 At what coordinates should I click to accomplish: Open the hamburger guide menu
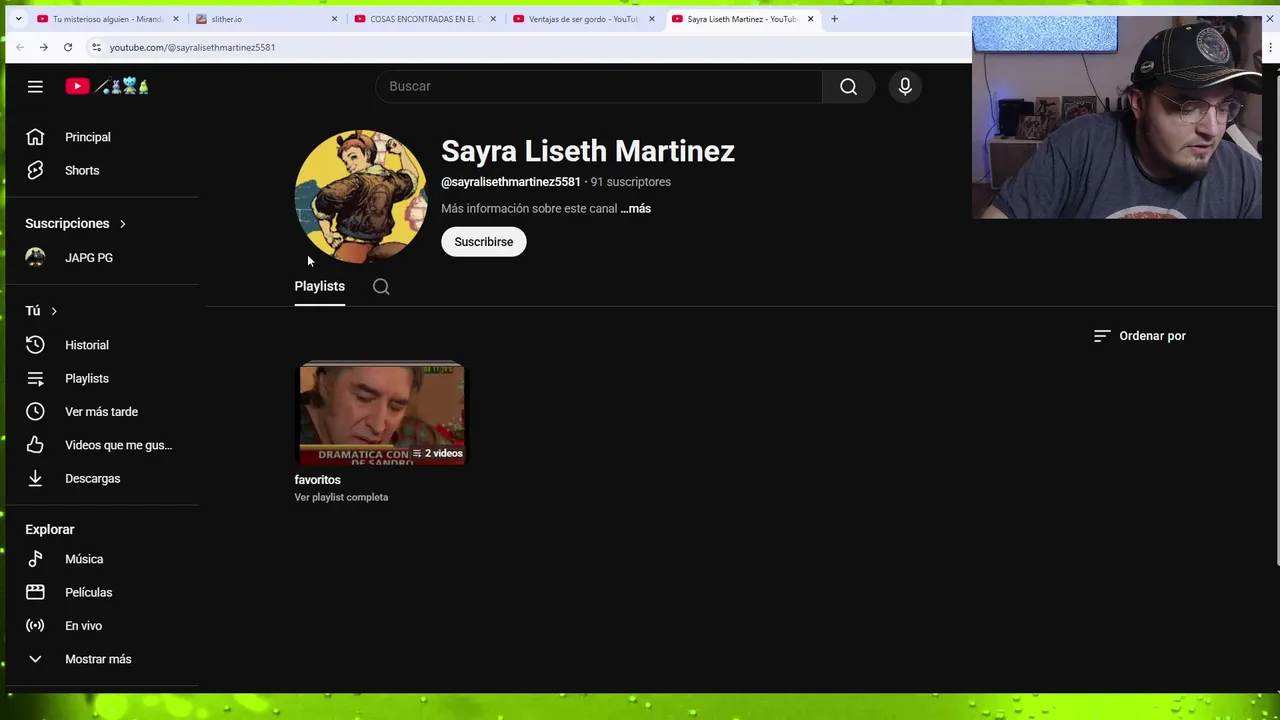tap(35, 87)
